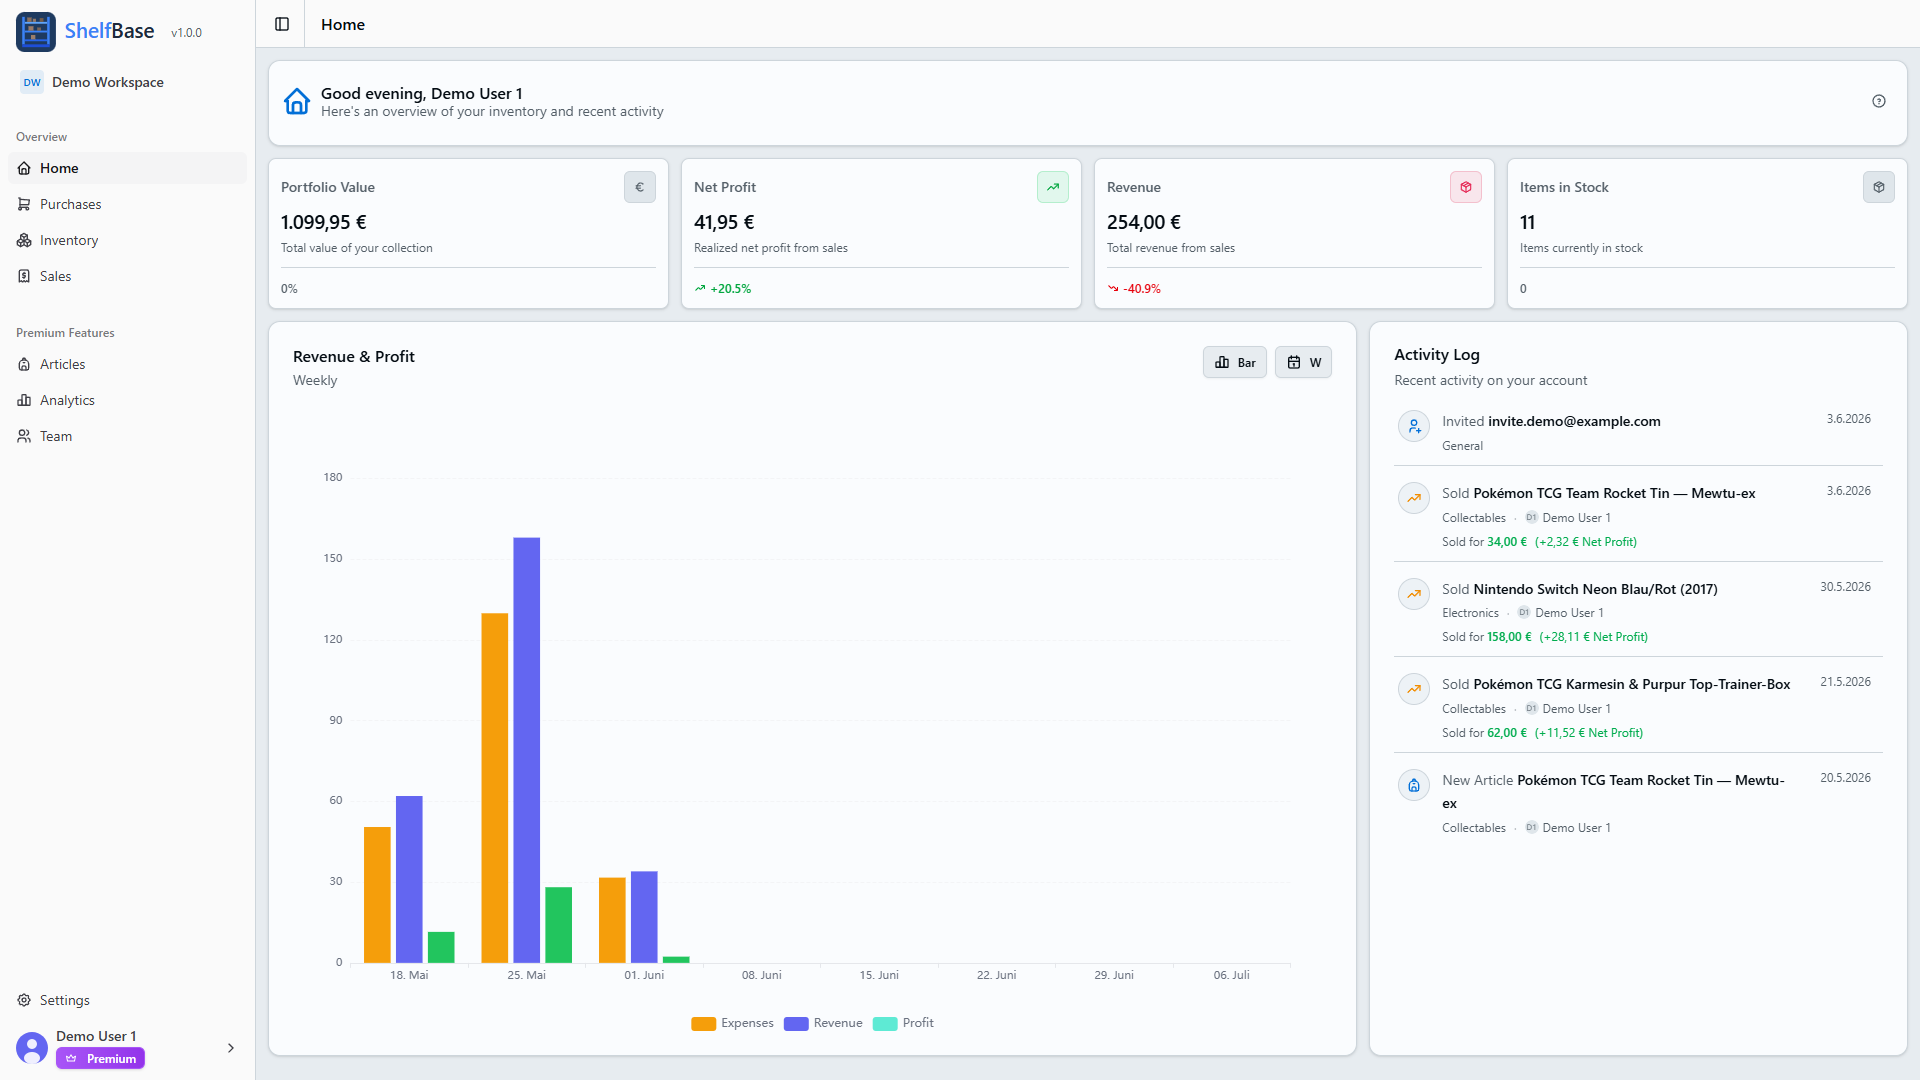The height and width of the screenshot is (1080, 1920).
Task: Click the 01. Juni revenue bar
Action: pos(644,917)
